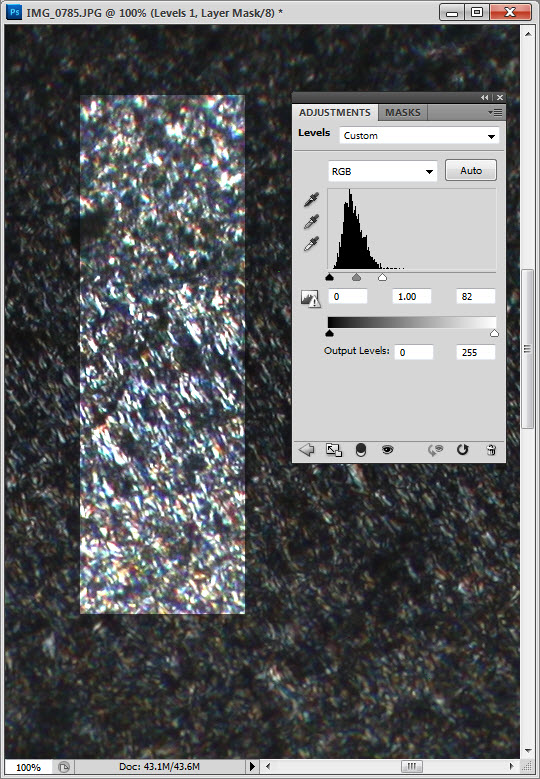Select the gray point eyedropper

pyautogui.click(x=311, y=222)
